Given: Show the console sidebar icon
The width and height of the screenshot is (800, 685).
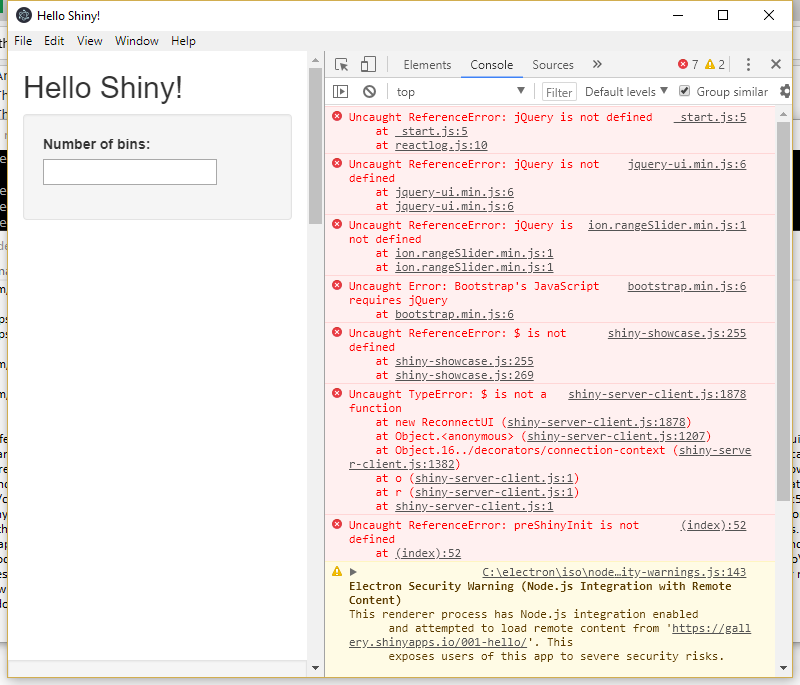Looking at the screenshot, I should point(341,91).
